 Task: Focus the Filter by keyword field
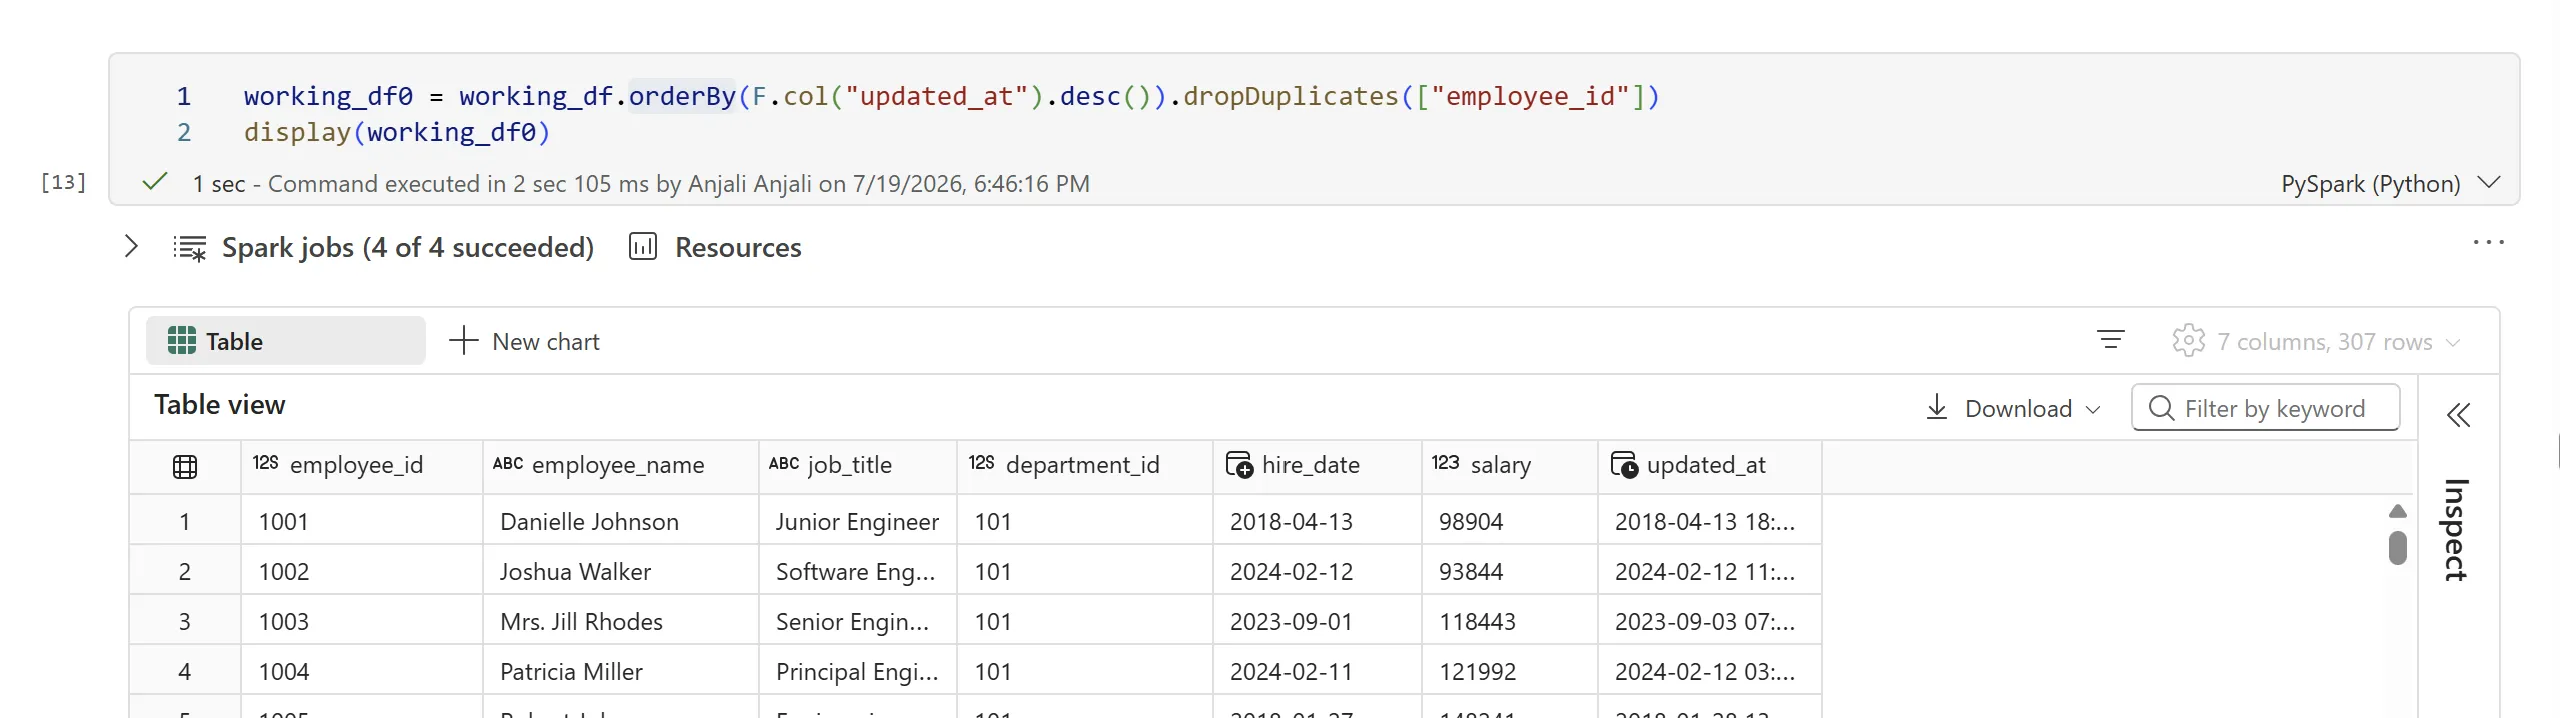click(2265, 408)
